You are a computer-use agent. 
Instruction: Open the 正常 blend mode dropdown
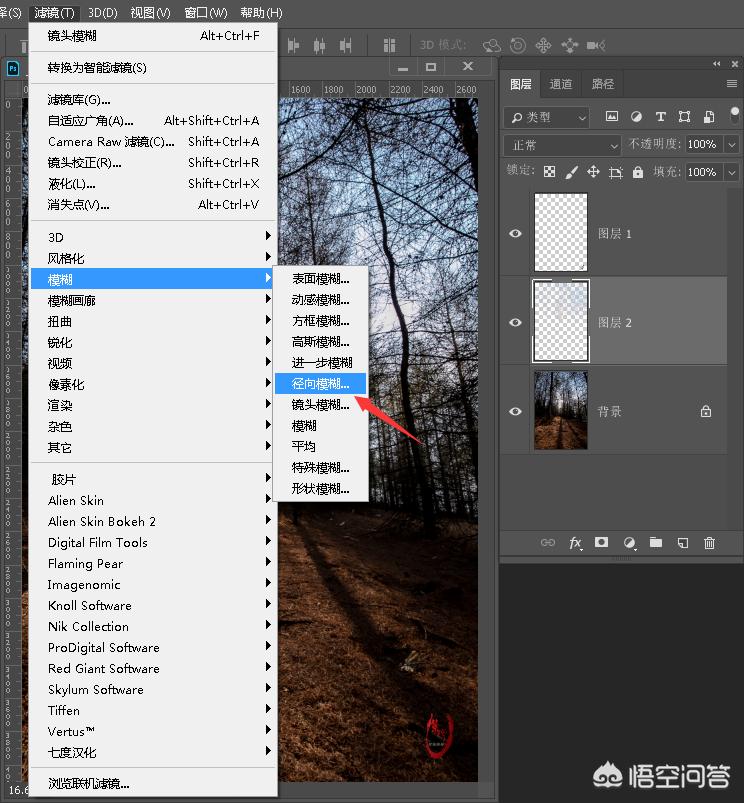tap(563, 145)
